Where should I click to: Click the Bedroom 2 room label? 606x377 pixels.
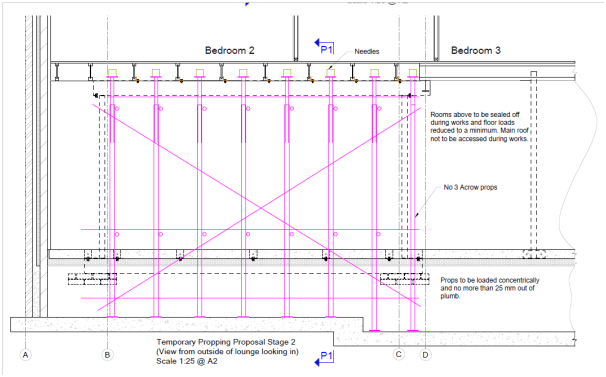pyautogui.click(x=230, y=50)
